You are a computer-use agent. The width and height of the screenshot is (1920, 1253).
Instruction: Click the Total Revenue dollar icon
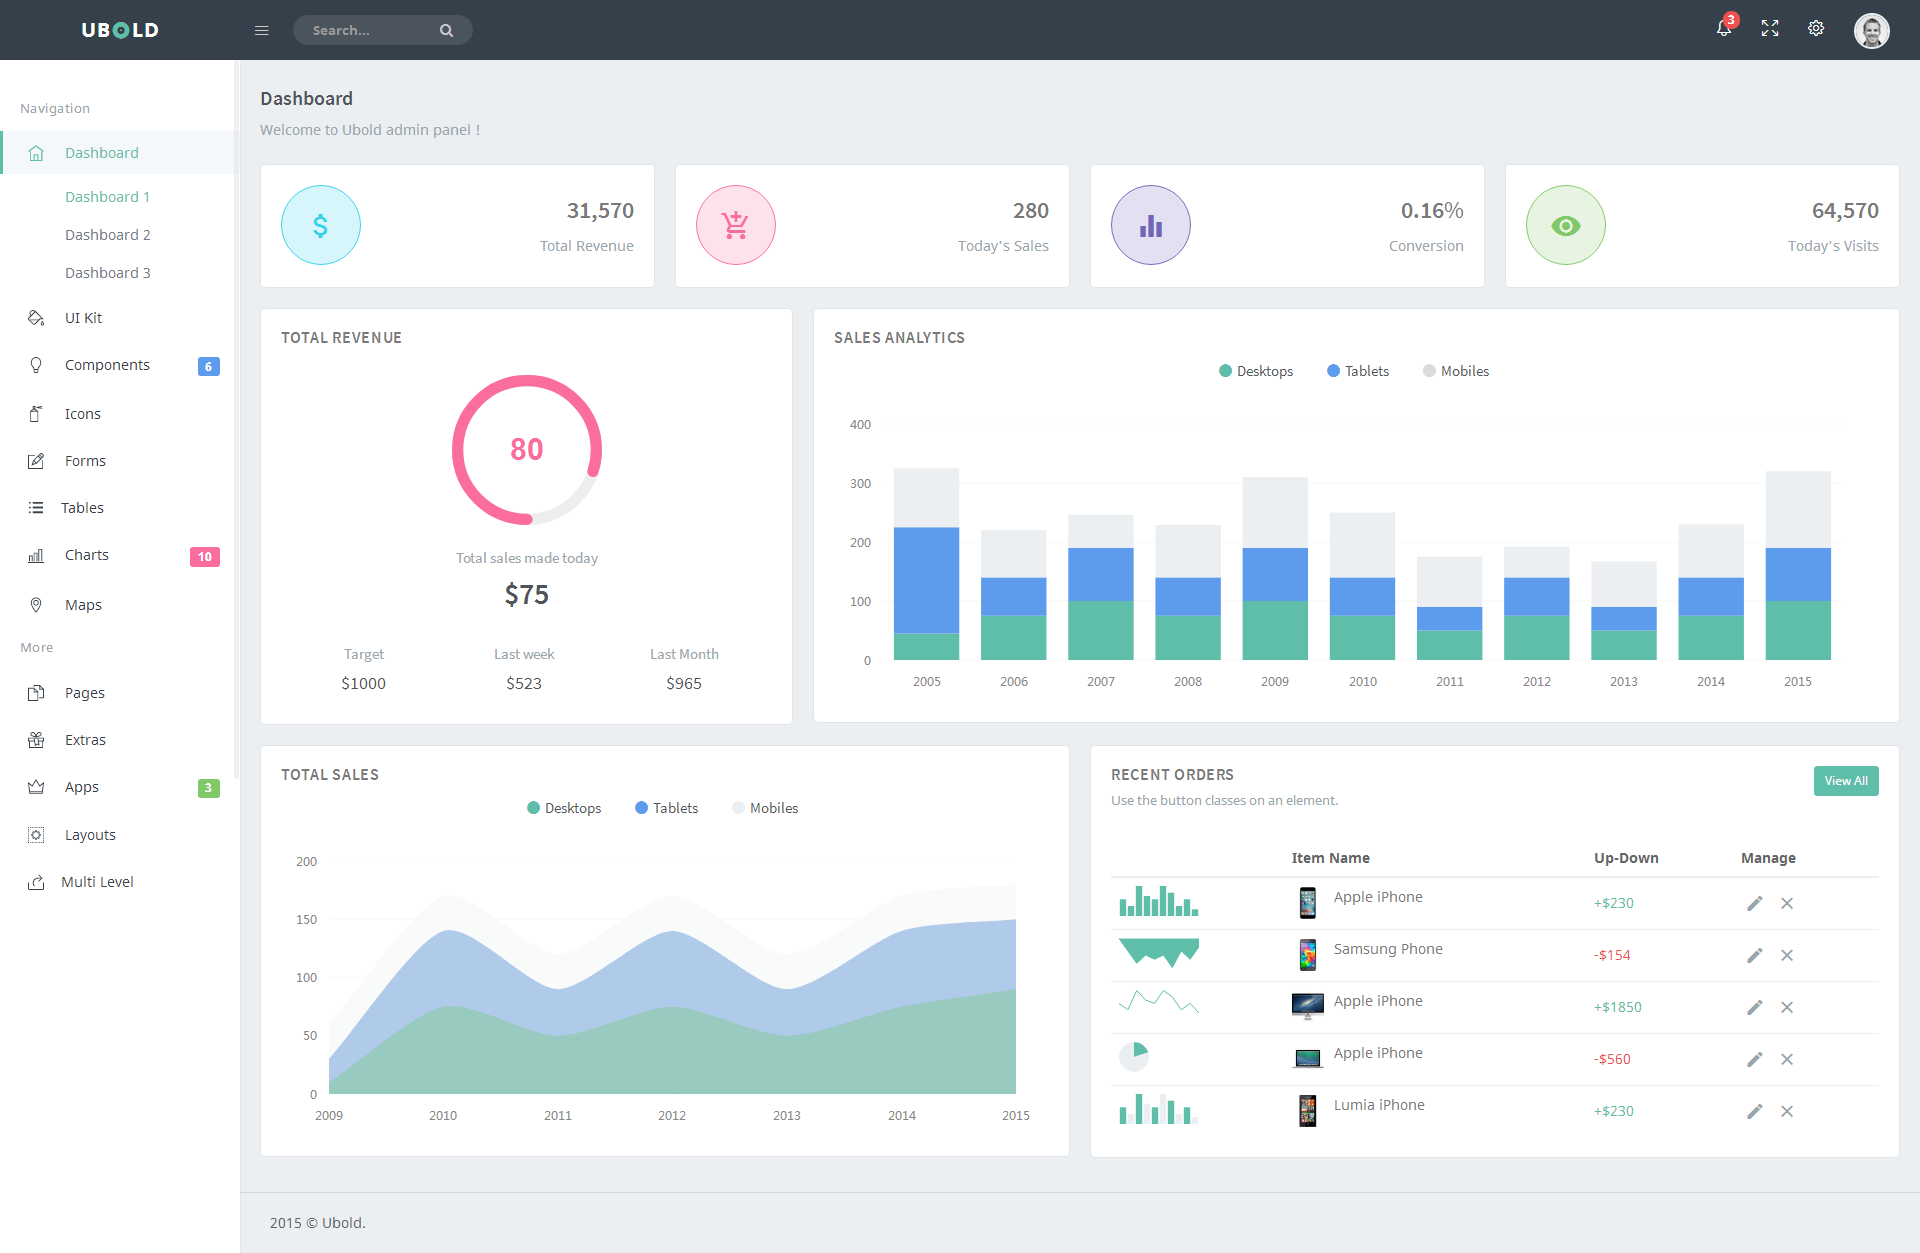[x=321, y=226]
